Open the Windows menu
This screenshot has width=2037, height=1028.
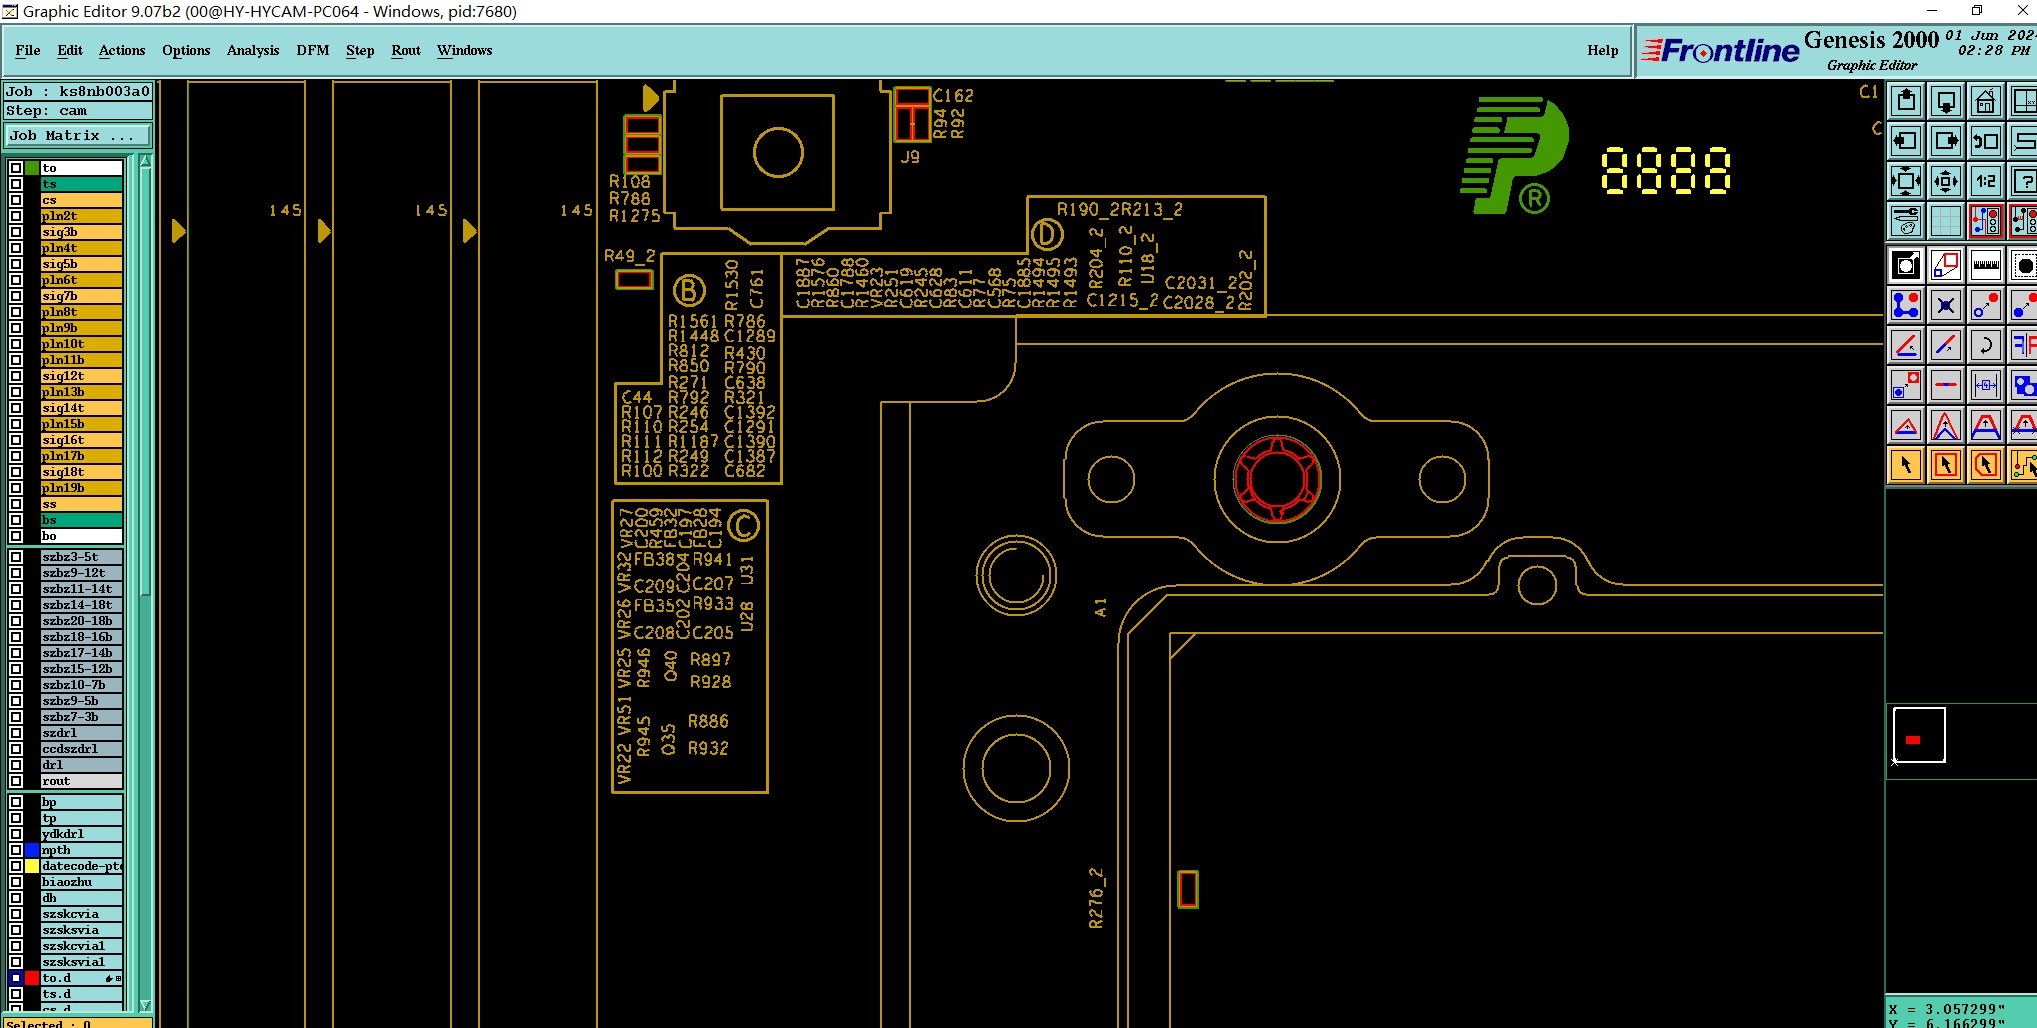click(465, 50)
